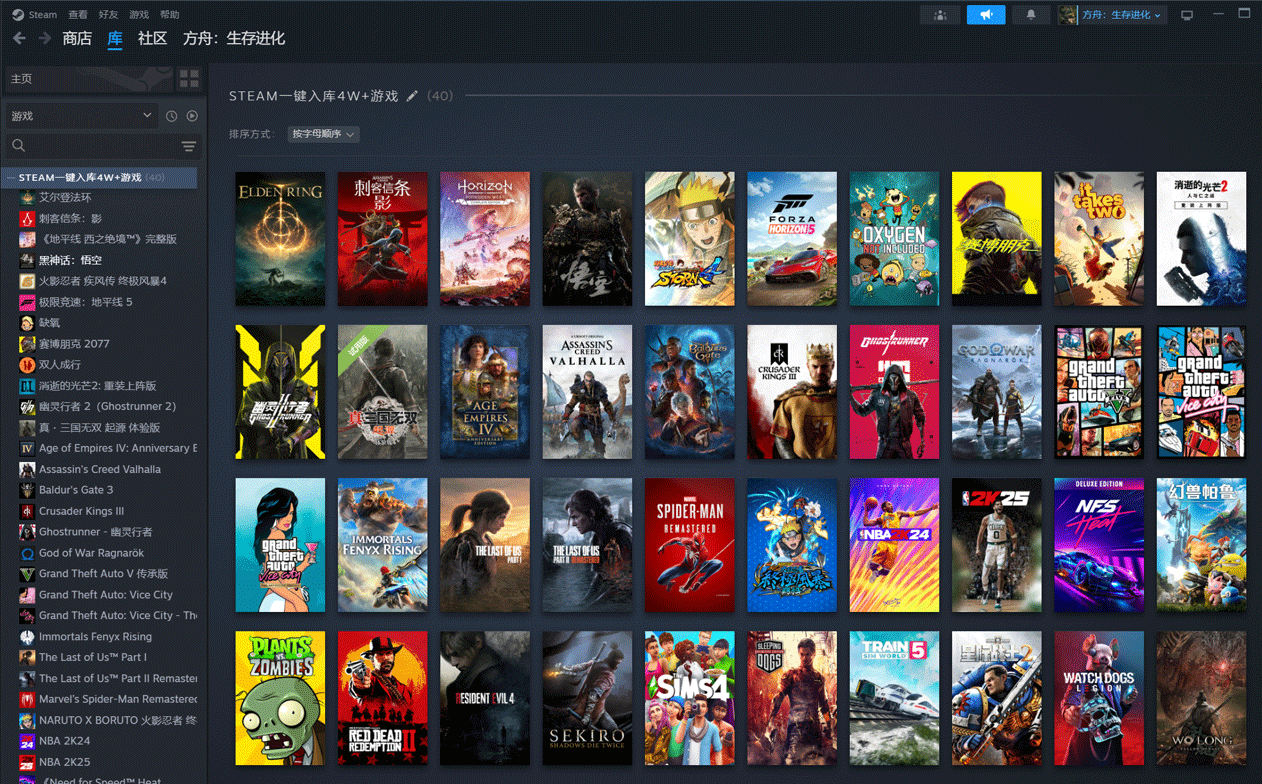Viewport: 1262px width, 784px height.
Task: Expand the 按字母顺序 sort order dropdown
Action: 323,134
